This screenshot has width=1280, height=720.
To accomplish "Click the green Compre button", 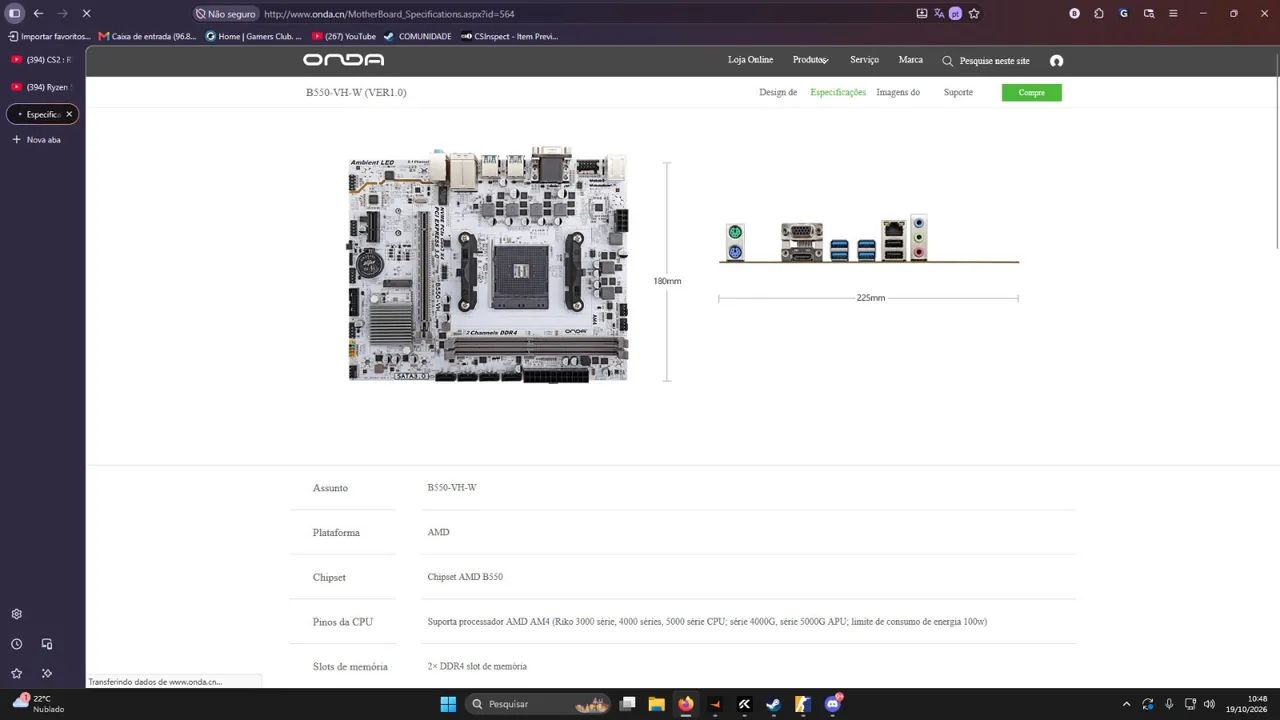I will pyautogui.click(x=1032, y=93).
